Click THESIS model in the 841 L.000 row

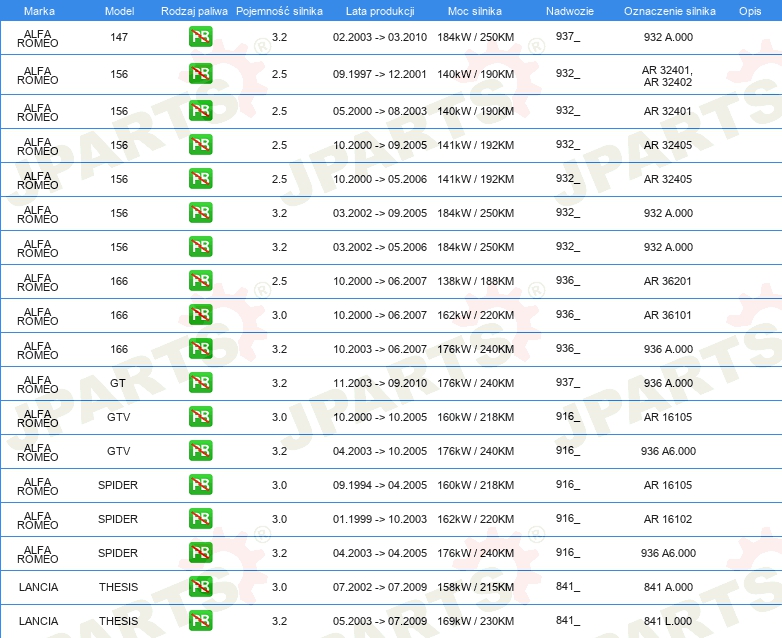(118, 621)
